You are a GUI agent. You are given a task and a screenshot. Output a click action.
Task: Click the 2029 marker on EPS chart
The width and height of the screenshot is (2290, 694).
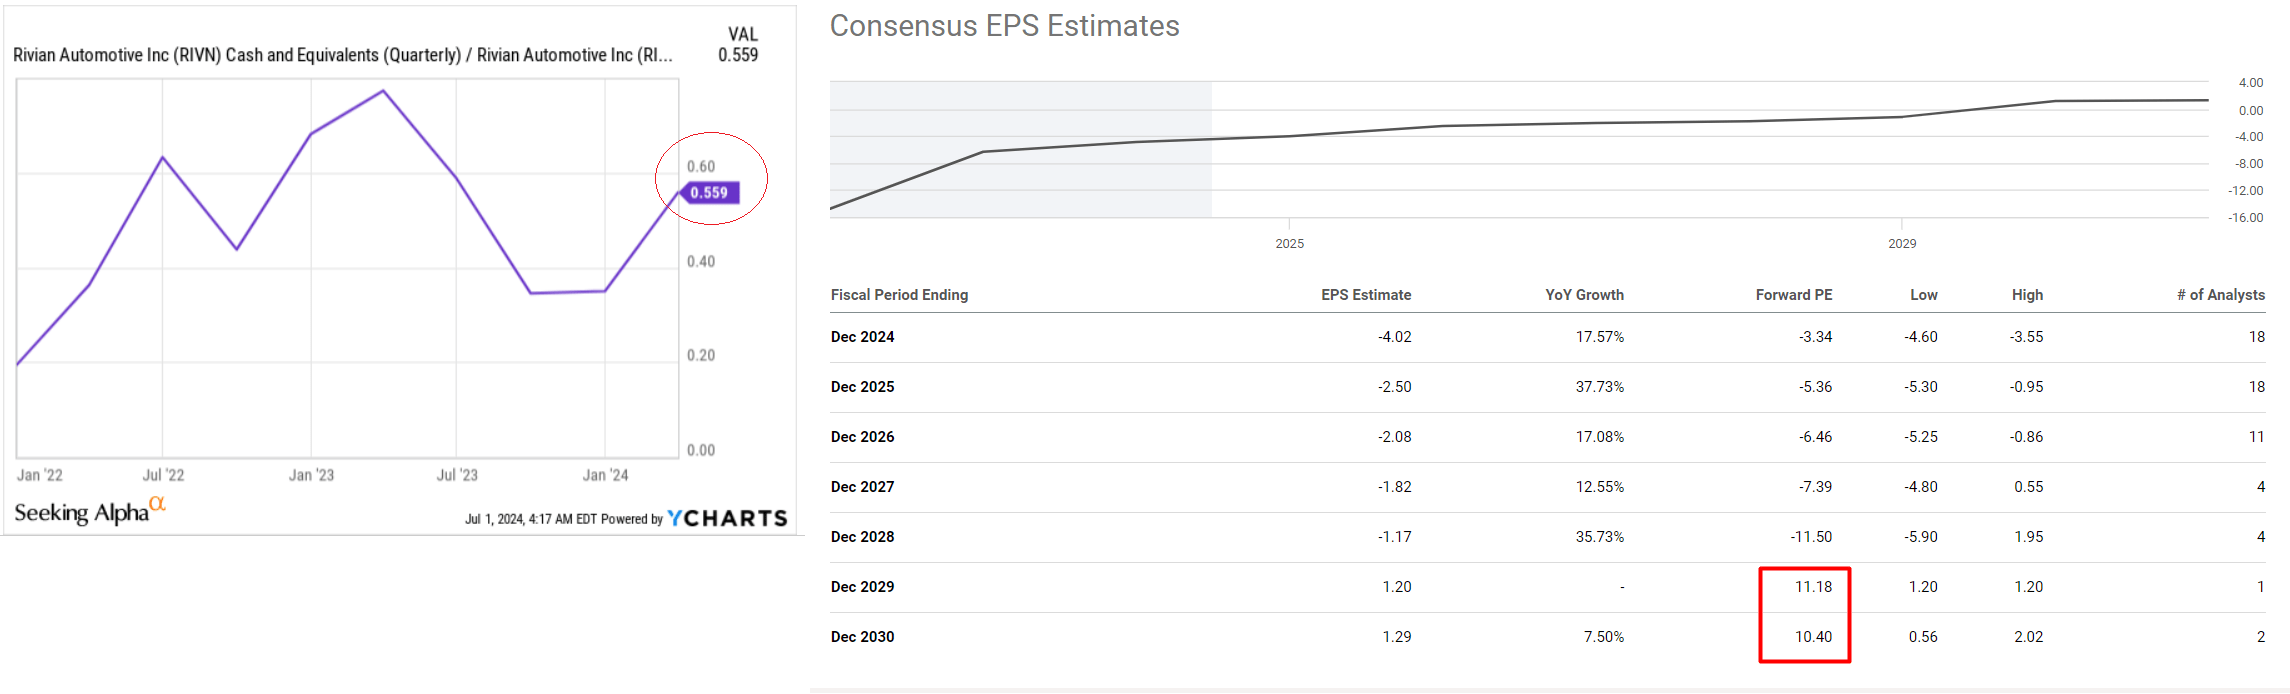[1901, 243]
